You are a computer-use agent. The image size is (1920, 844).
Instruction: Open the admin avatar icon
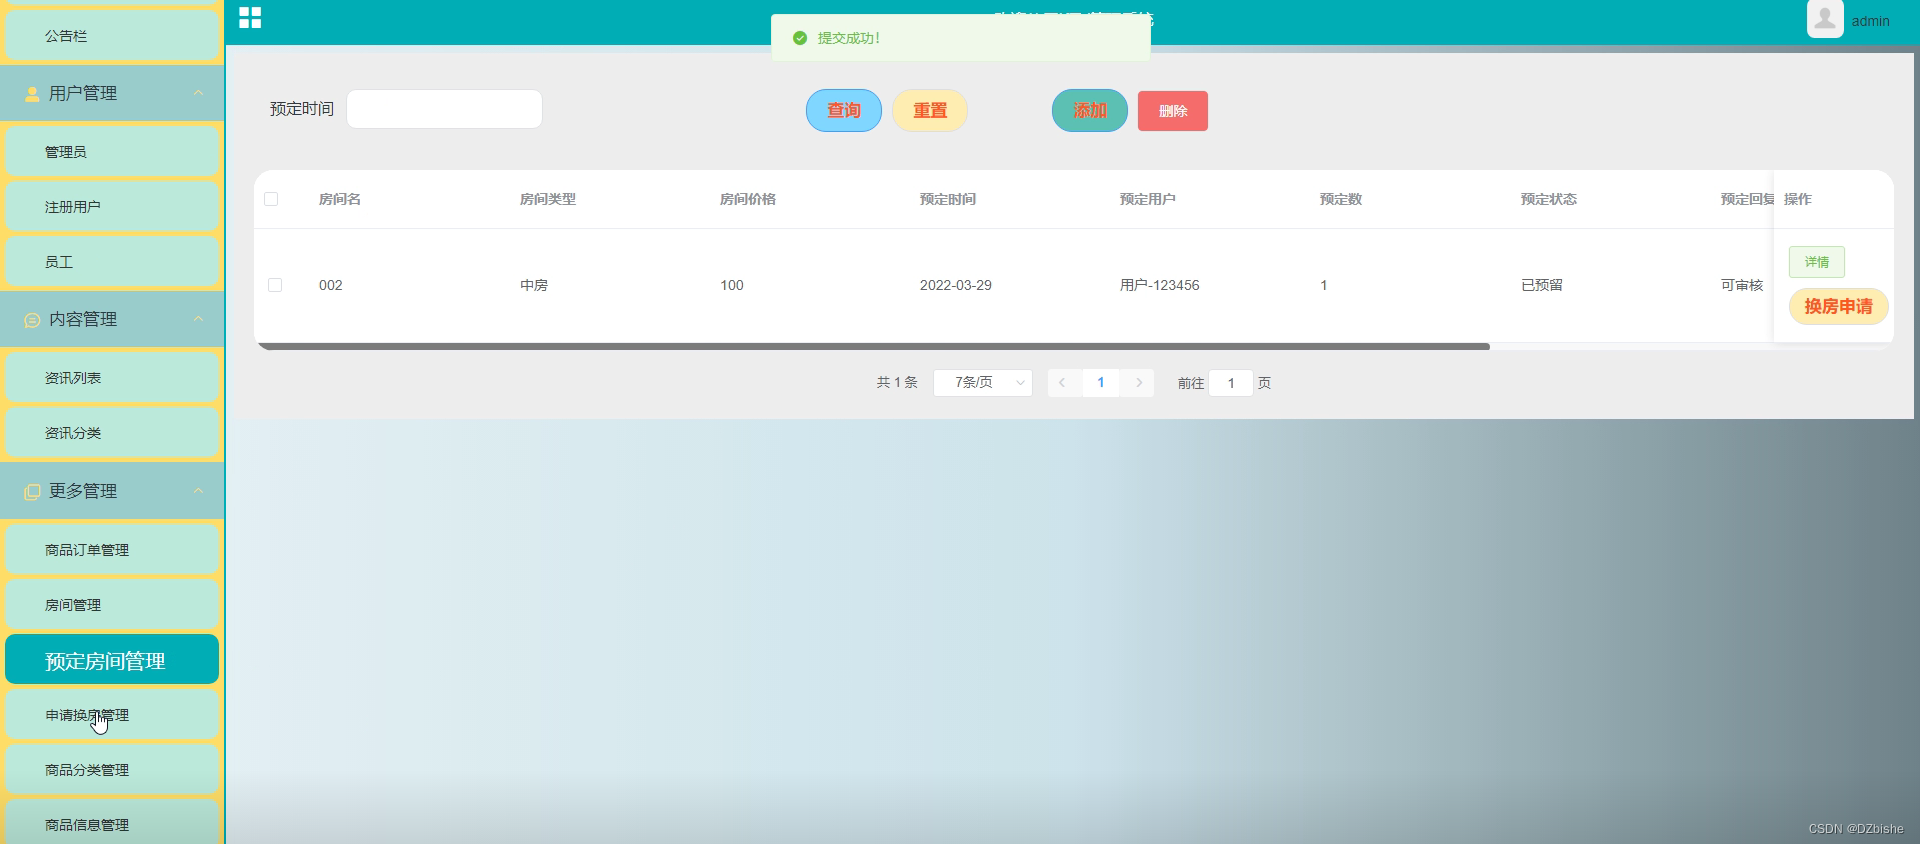[x=1825, y=19]
